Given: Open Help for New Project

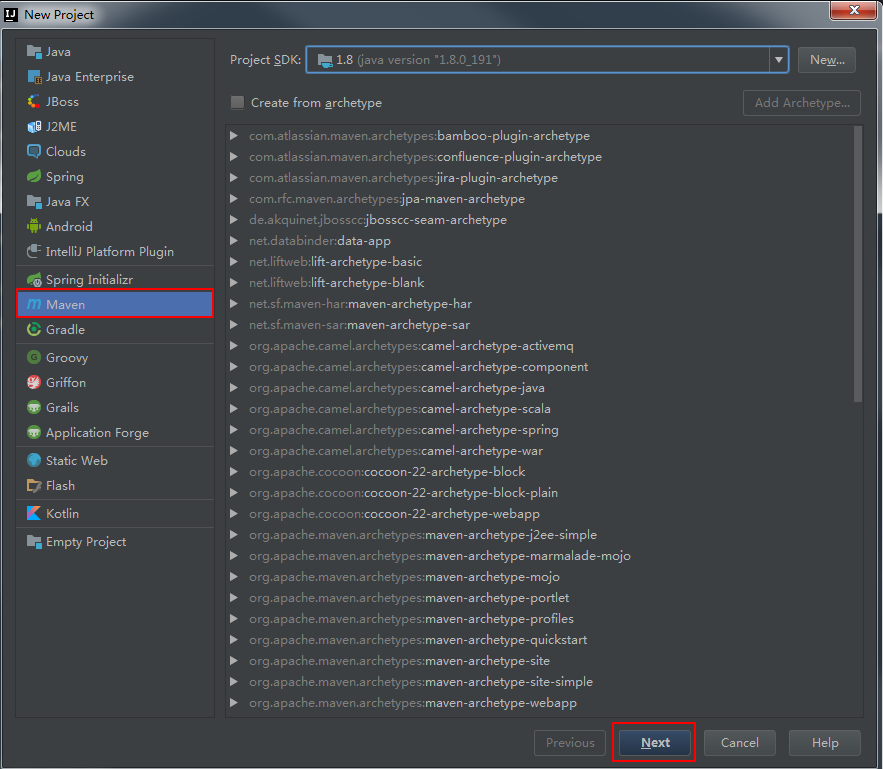Looking at the screenshot, I should click(824, 743).
